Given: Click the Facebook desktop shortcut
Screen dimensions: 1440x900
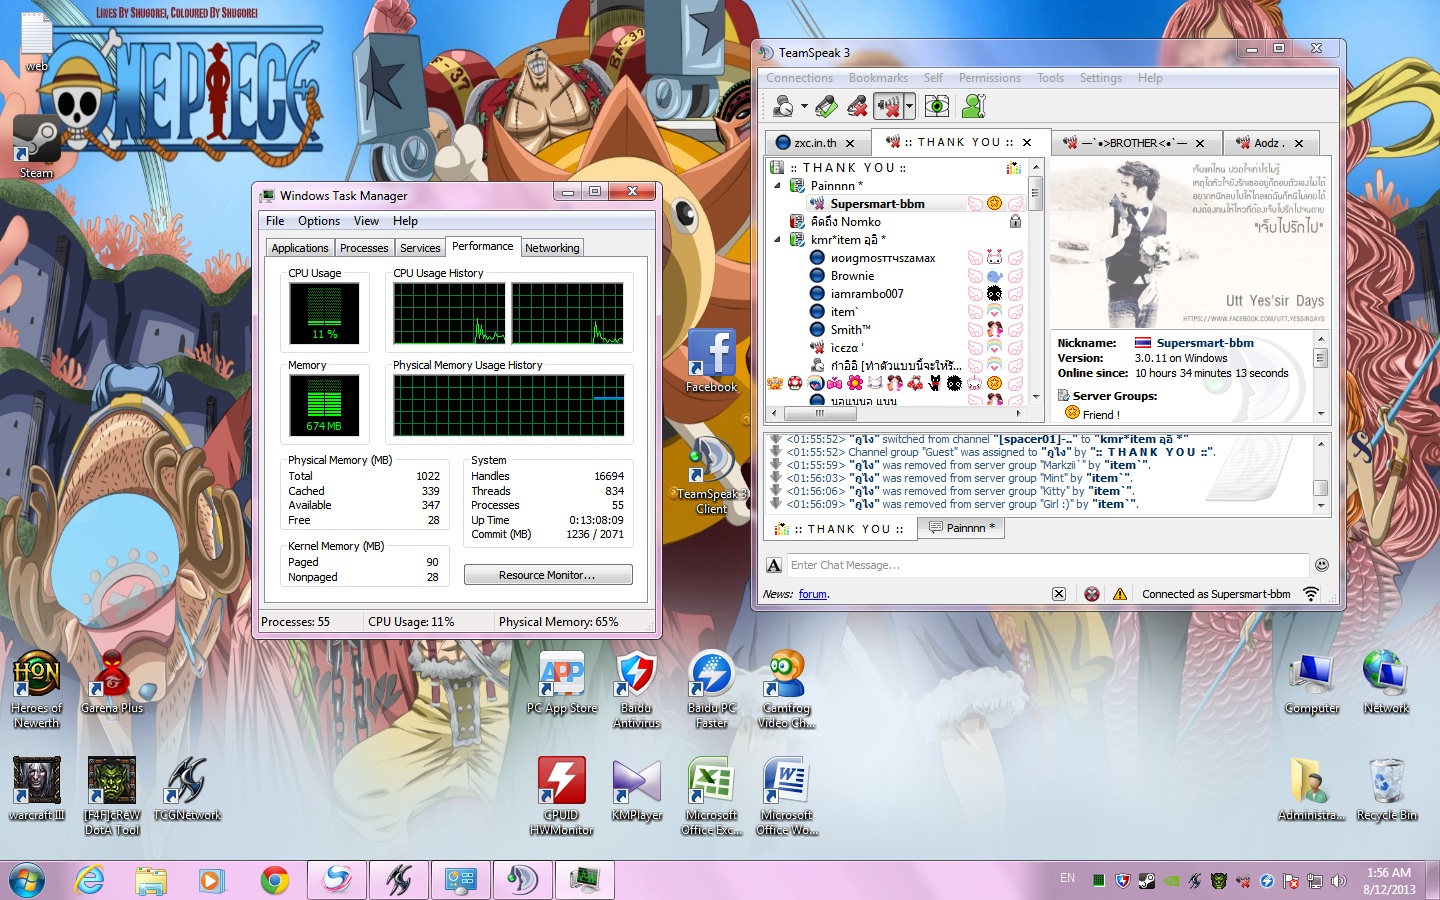Looking at the screenshot, I should tap(711, 361).
